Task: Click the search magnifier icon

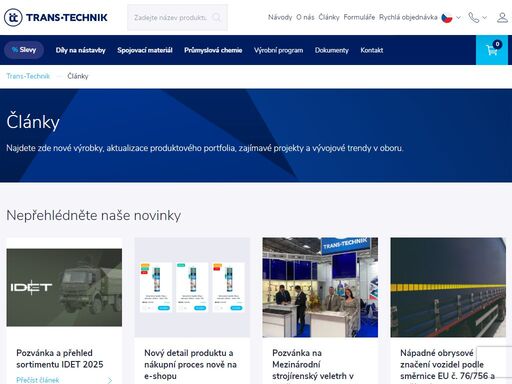Action: [x=216, y=17]
